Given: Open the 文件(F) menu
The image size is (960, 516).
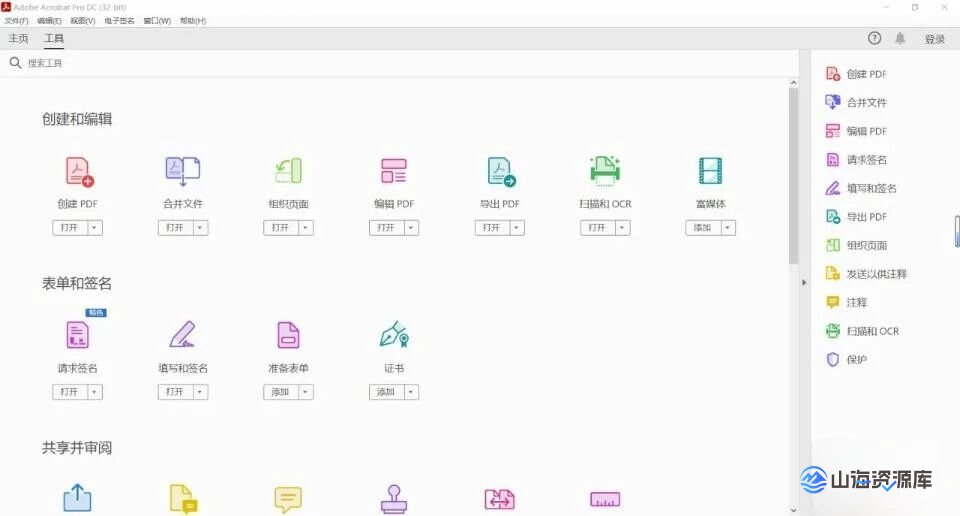Looking at the screenshot, I should (x=17, y=20).
